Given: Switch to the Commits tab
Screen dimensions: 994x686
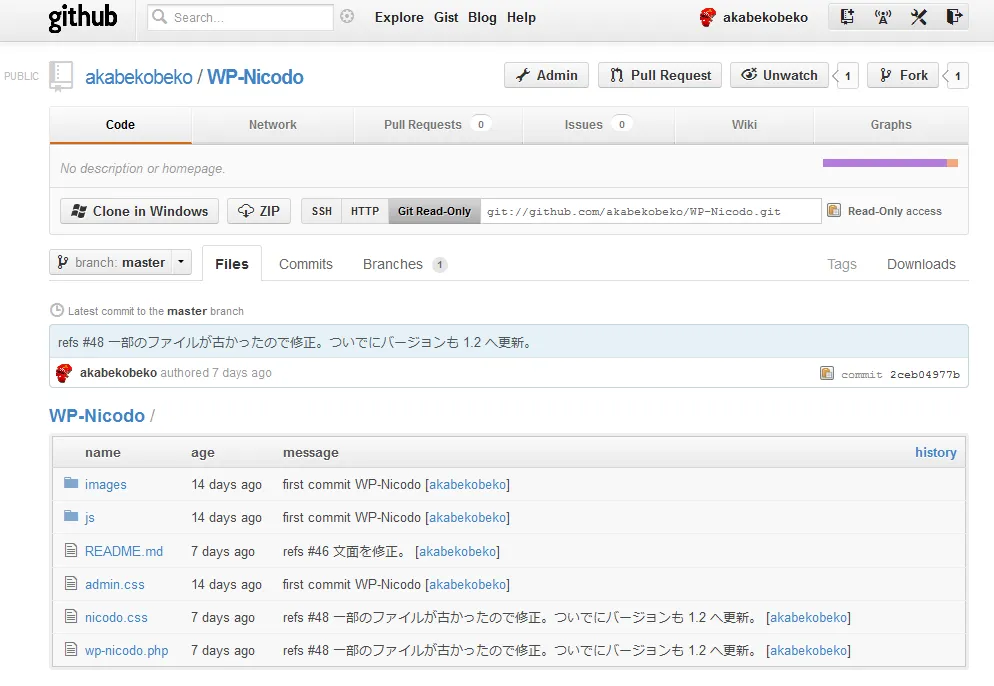Looking at the screenshot, I should pyautogui.click(x=305, y=263).
